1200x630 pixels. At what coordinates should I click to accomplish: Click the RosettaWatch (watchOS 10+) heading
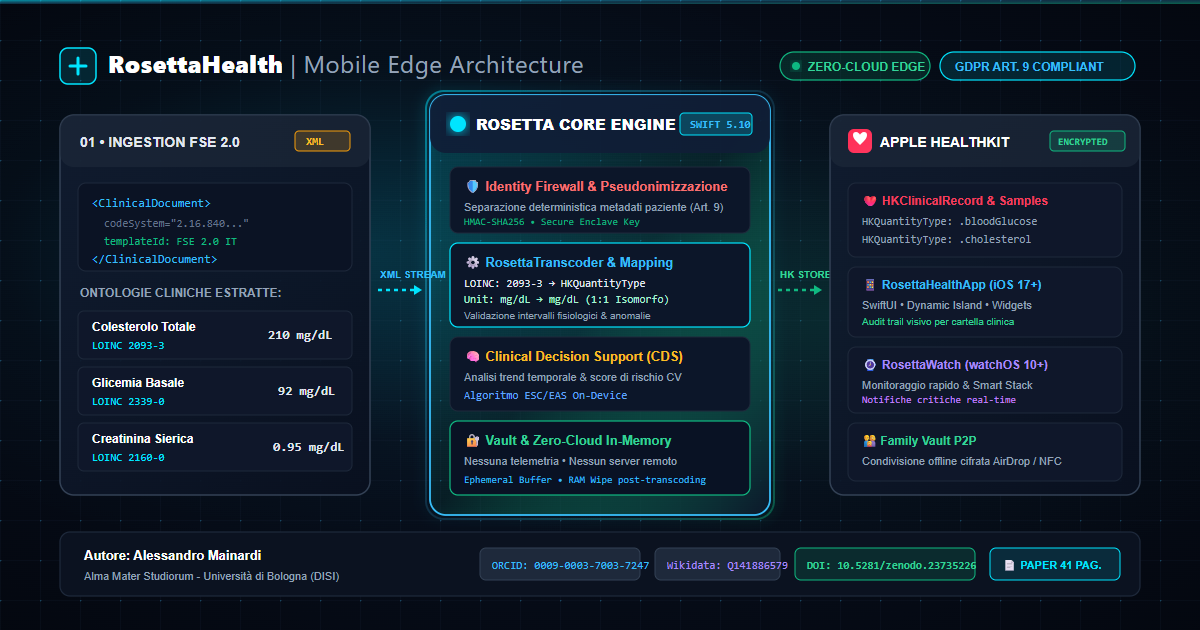click(x=965, y=365)
